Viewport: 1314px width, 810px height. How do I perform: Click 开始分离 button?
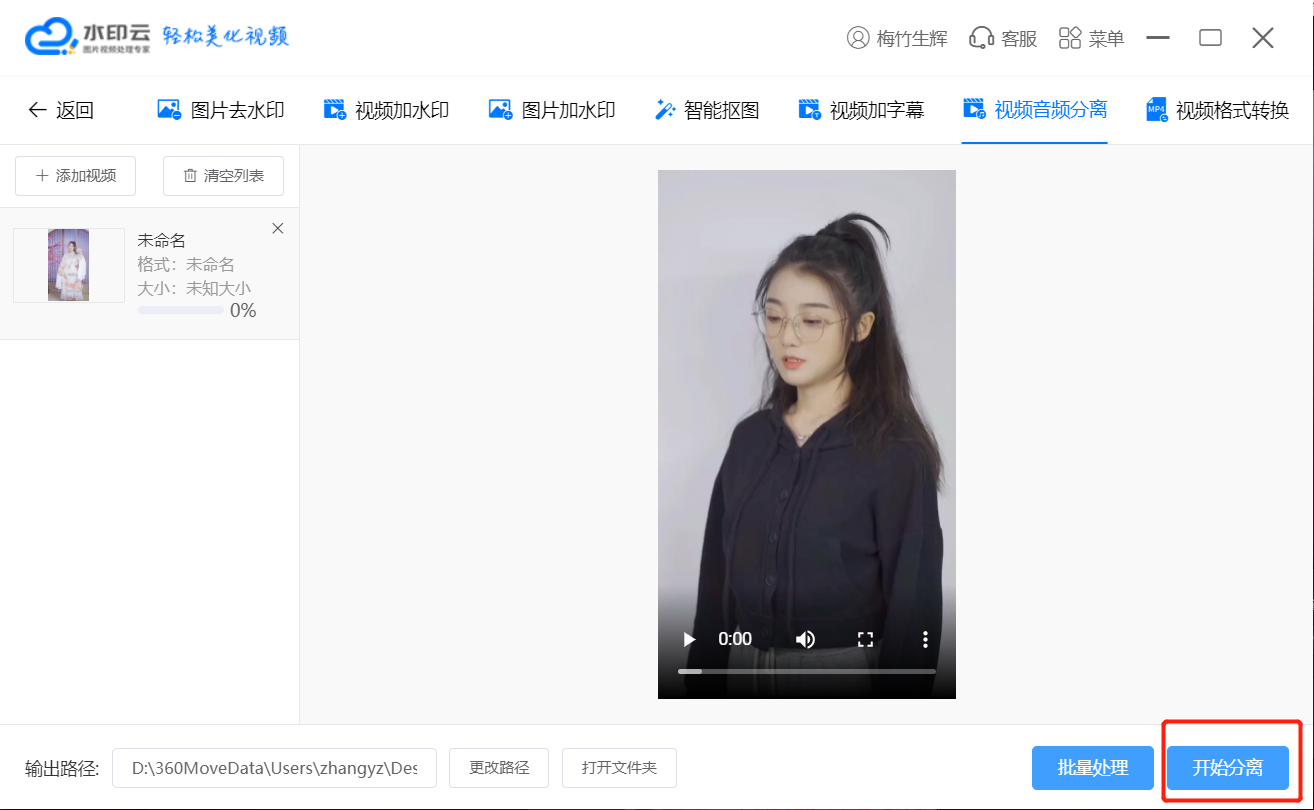point(1227,768)
